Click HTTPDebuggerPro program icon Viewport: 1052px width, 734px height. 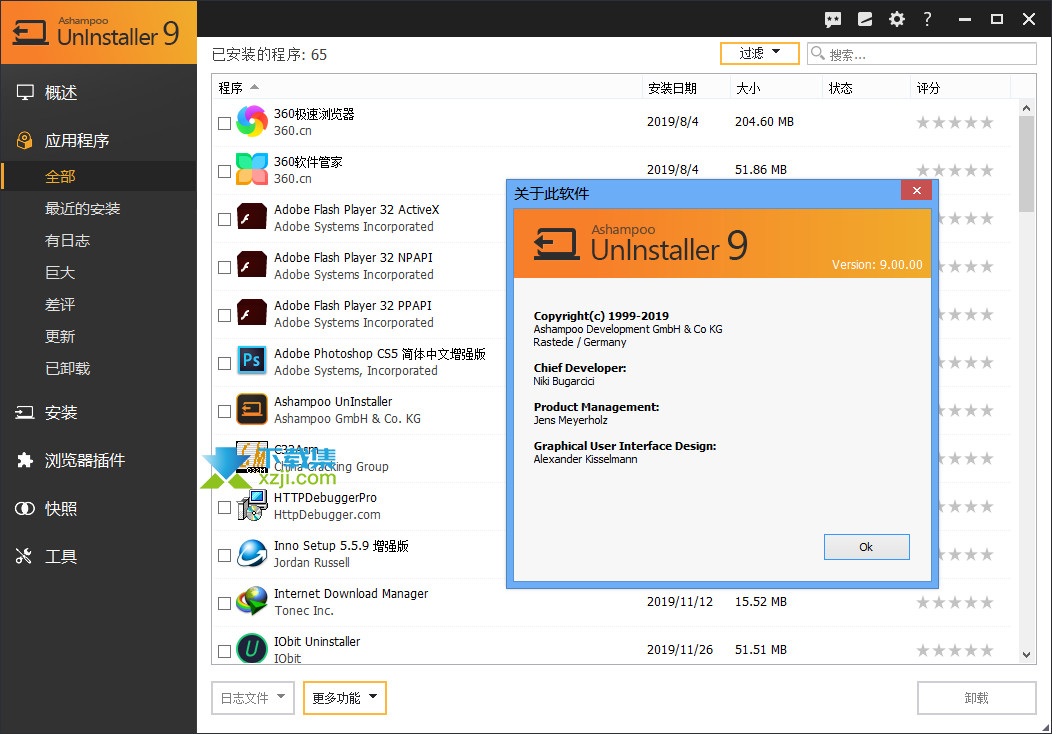point(252,505)
